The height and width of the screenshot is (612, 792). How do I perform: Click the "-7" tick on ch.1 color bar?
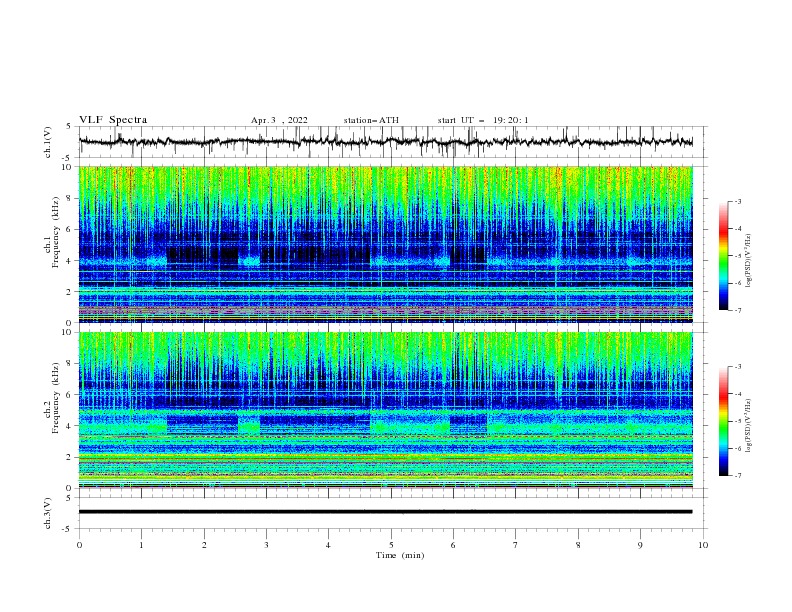[x=737, y=310]
